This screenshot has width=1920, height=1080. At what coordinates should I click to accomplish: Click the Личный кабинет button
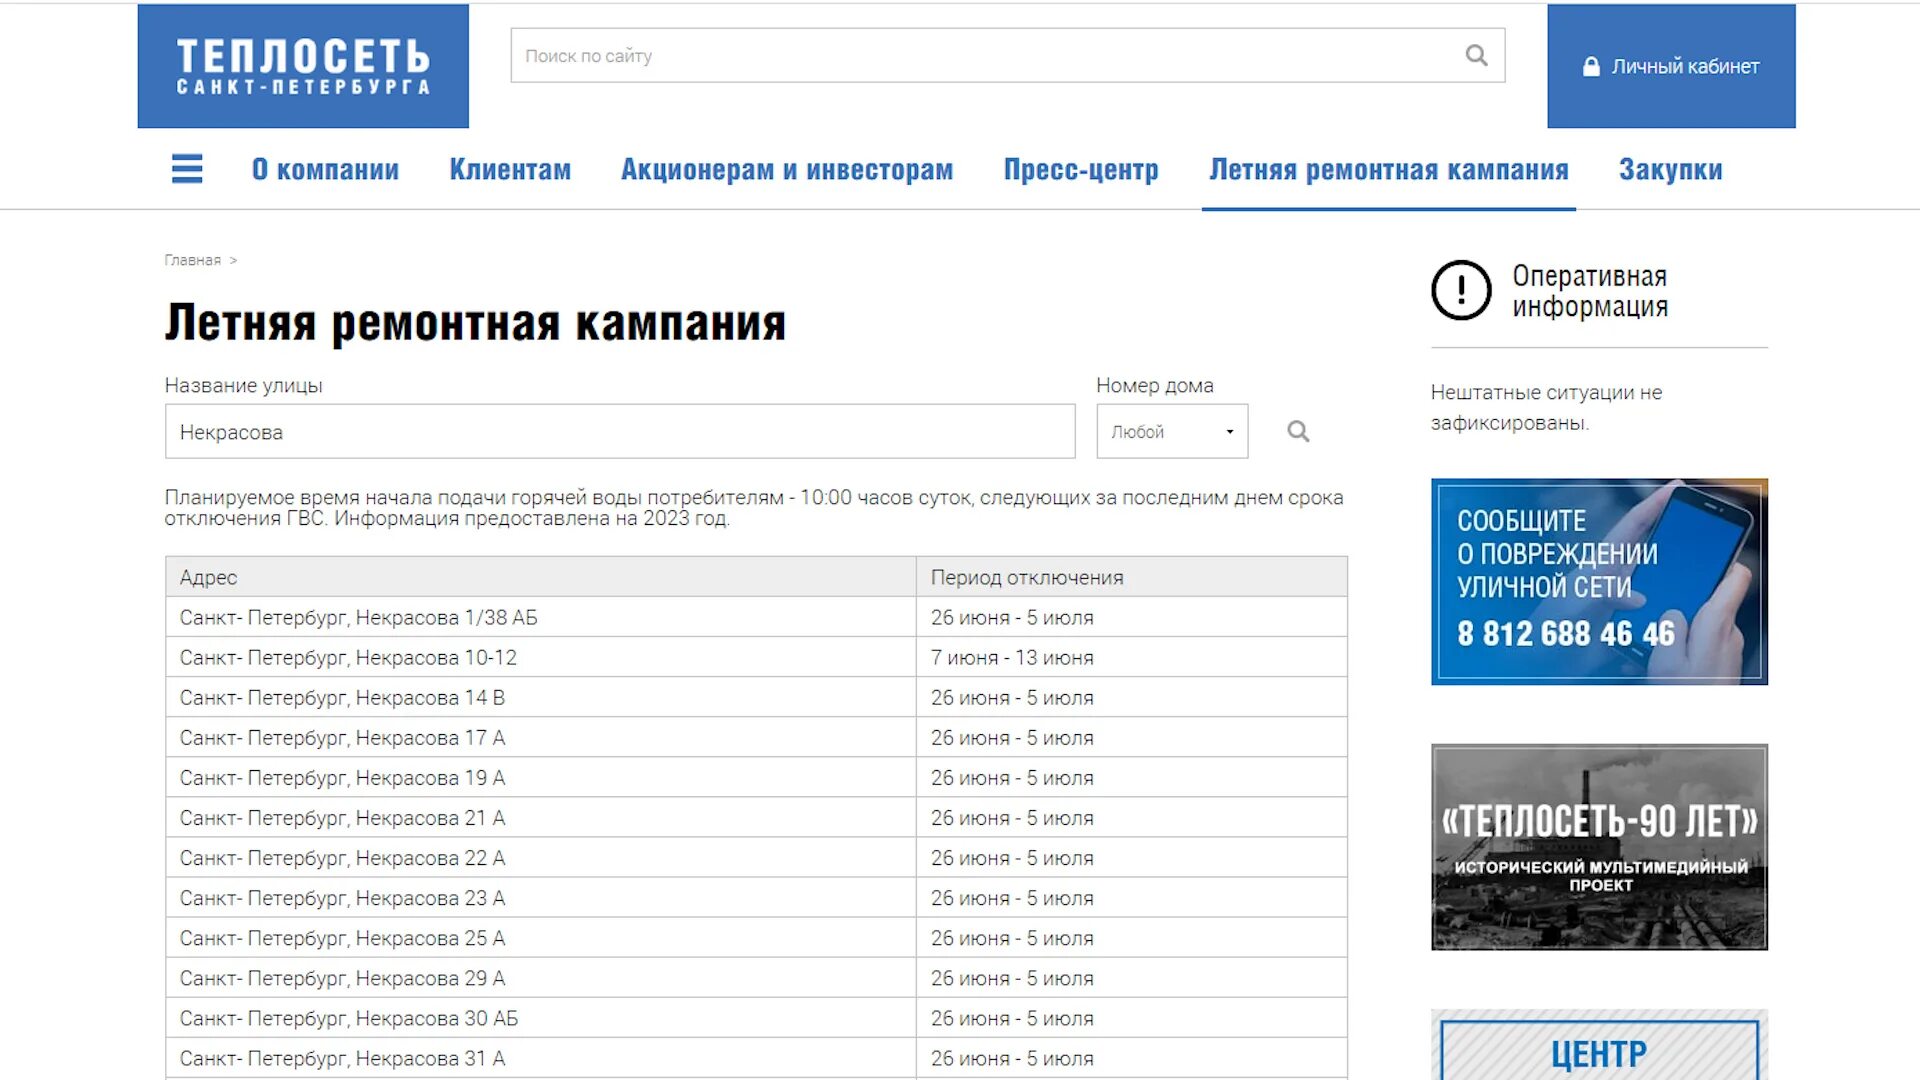point(1671,66)
